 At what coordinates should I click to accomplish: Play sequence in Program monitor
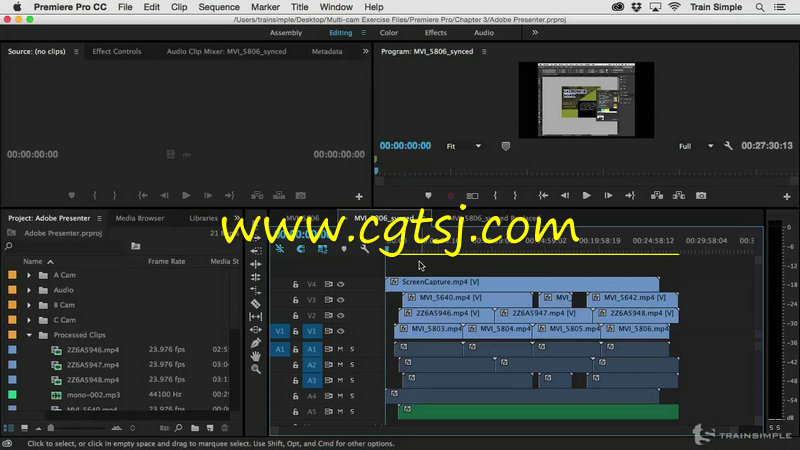[586, 195]
